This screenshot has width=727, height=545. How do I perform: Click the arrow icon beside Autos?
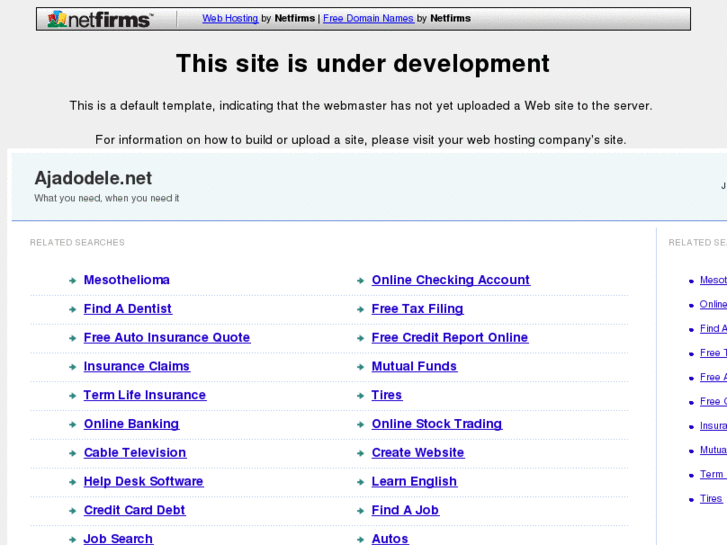pos(360,539)
